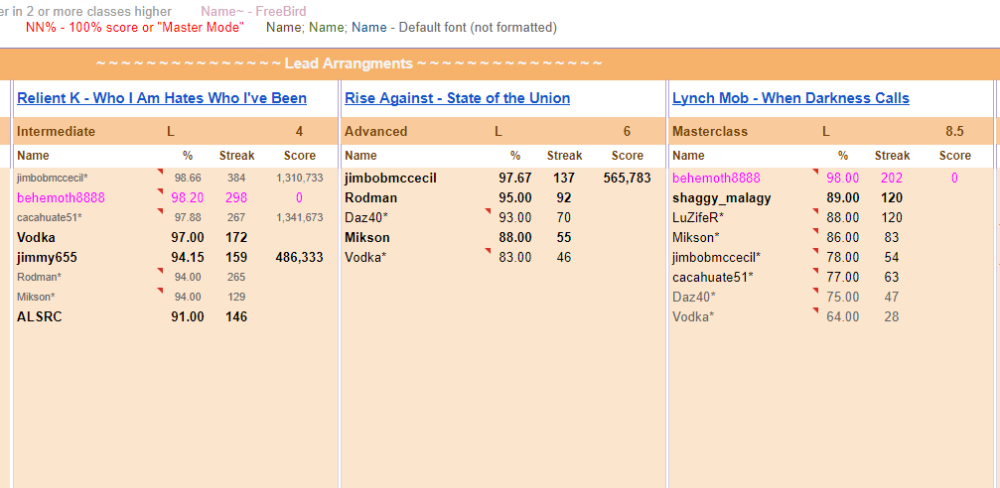Select behemoth8888 in Lynch Mob table
Image resolution: width=1000 pixels, height=488 pixels.
point(716,178)
